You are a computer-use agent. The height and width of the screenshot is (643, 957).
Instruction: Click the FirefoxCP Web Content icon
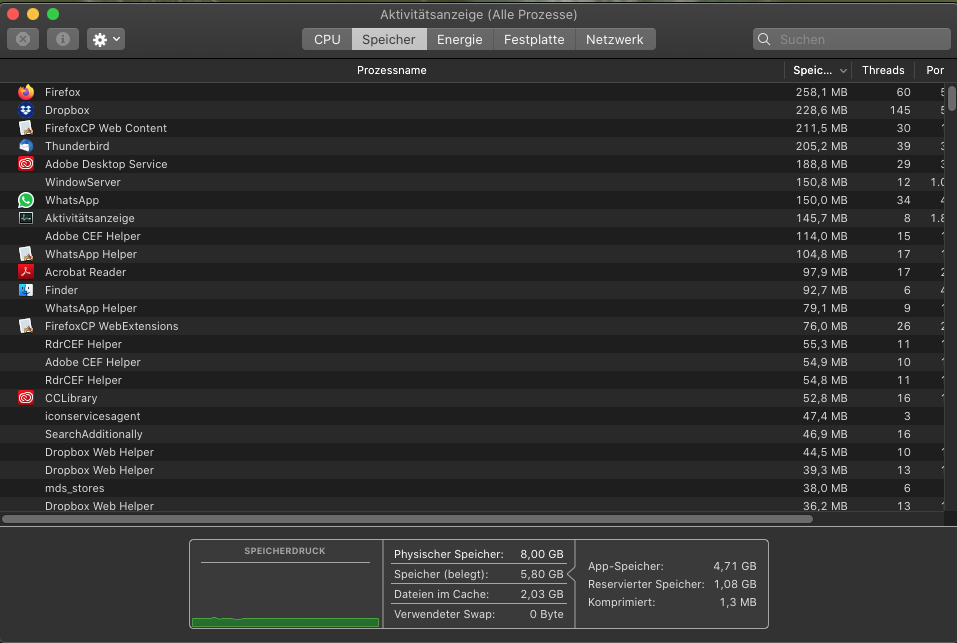pos(26,128)
